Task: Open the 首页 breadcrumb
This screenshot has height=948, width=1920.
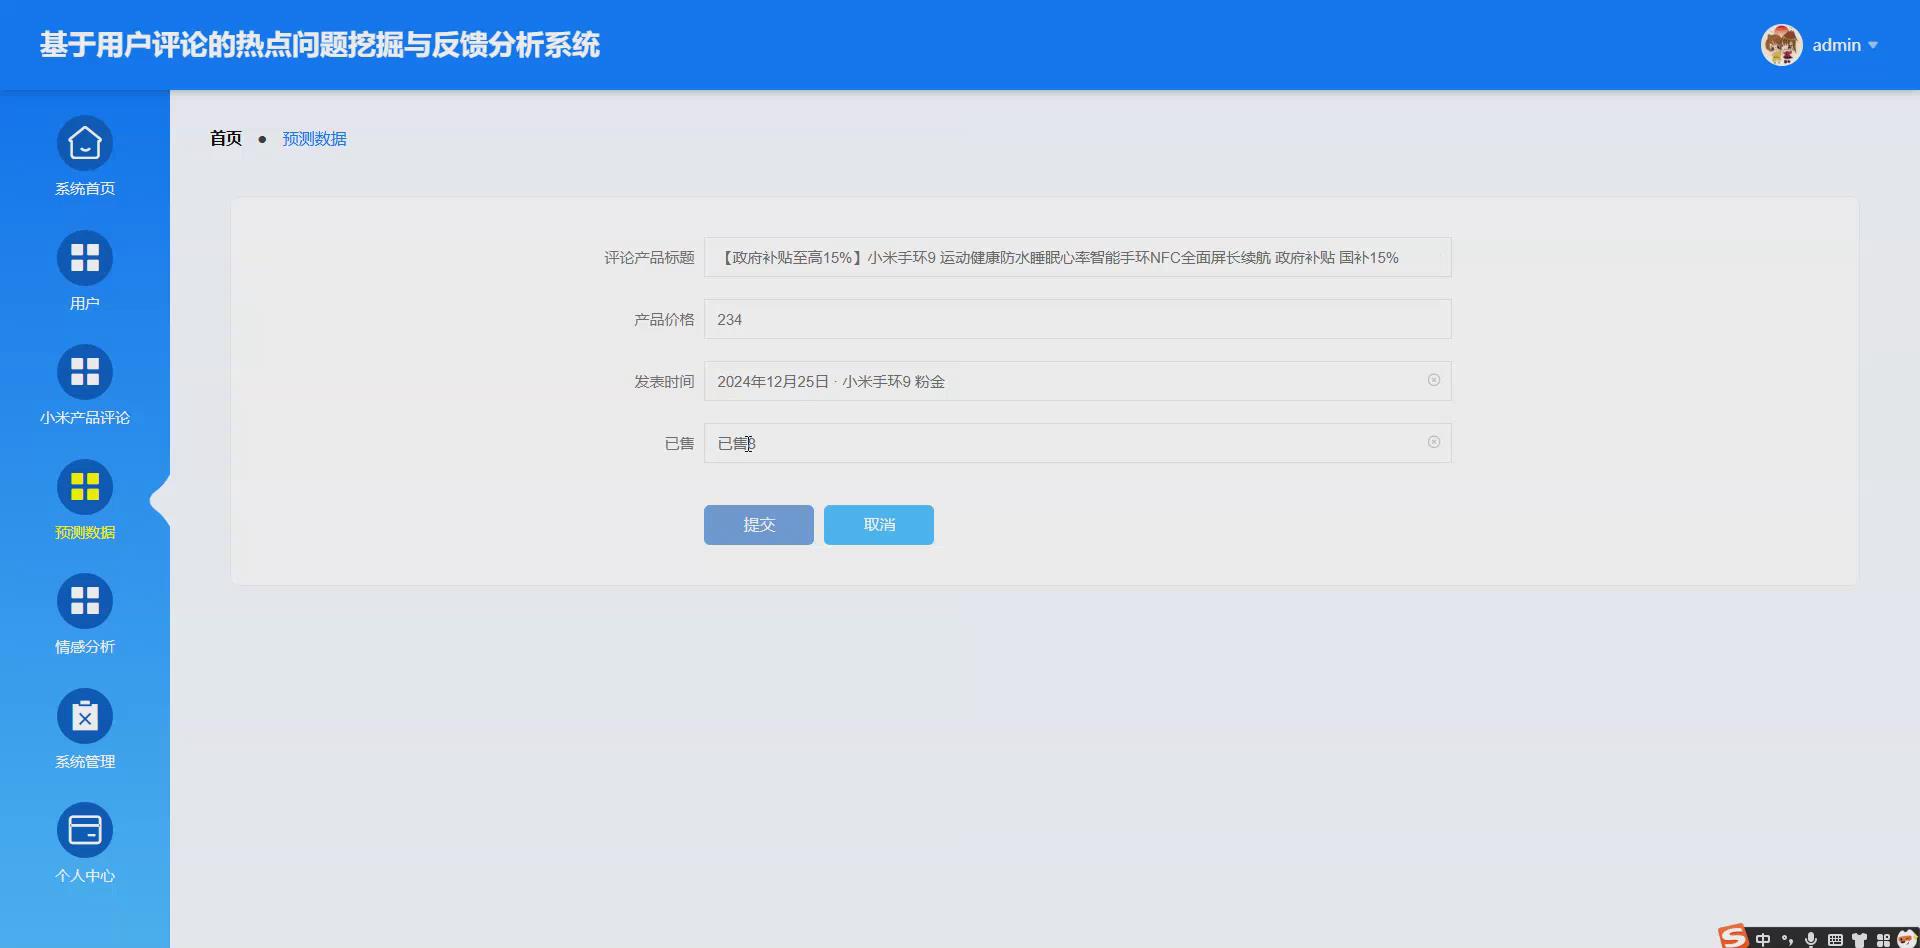Action: (x=225, y=138)
